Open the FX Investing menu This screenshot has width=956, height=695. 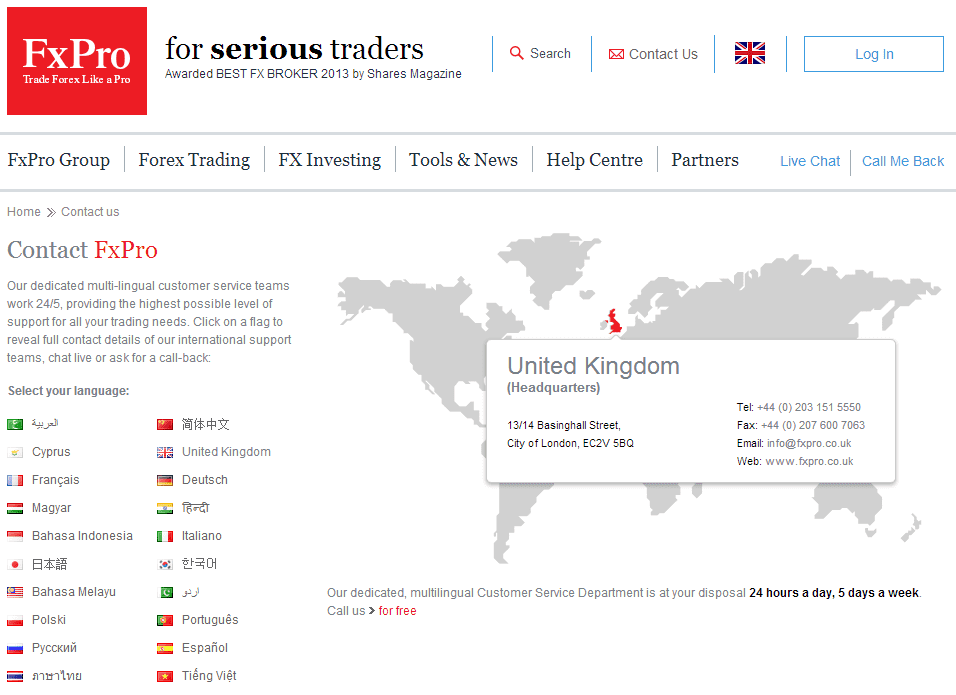(x=329, y=160)
